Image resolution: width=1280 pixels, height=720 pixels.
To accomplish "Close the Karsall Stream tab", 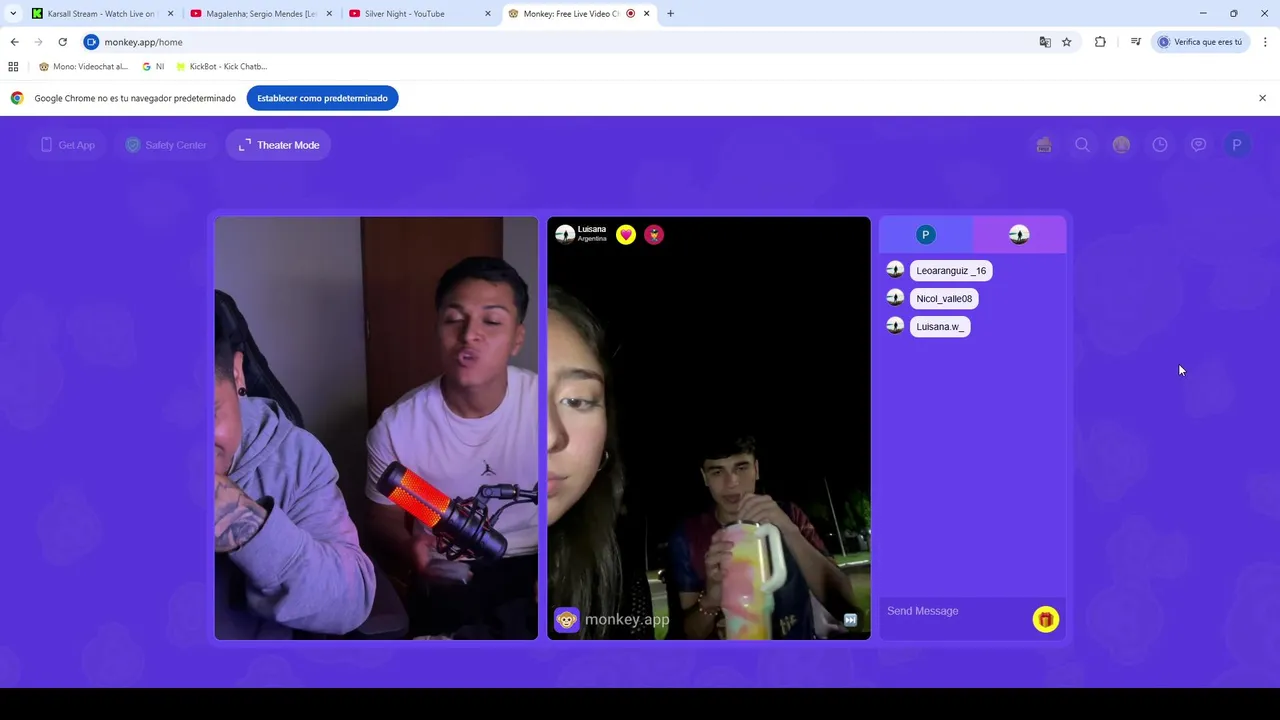I will (x=170, y=14).
